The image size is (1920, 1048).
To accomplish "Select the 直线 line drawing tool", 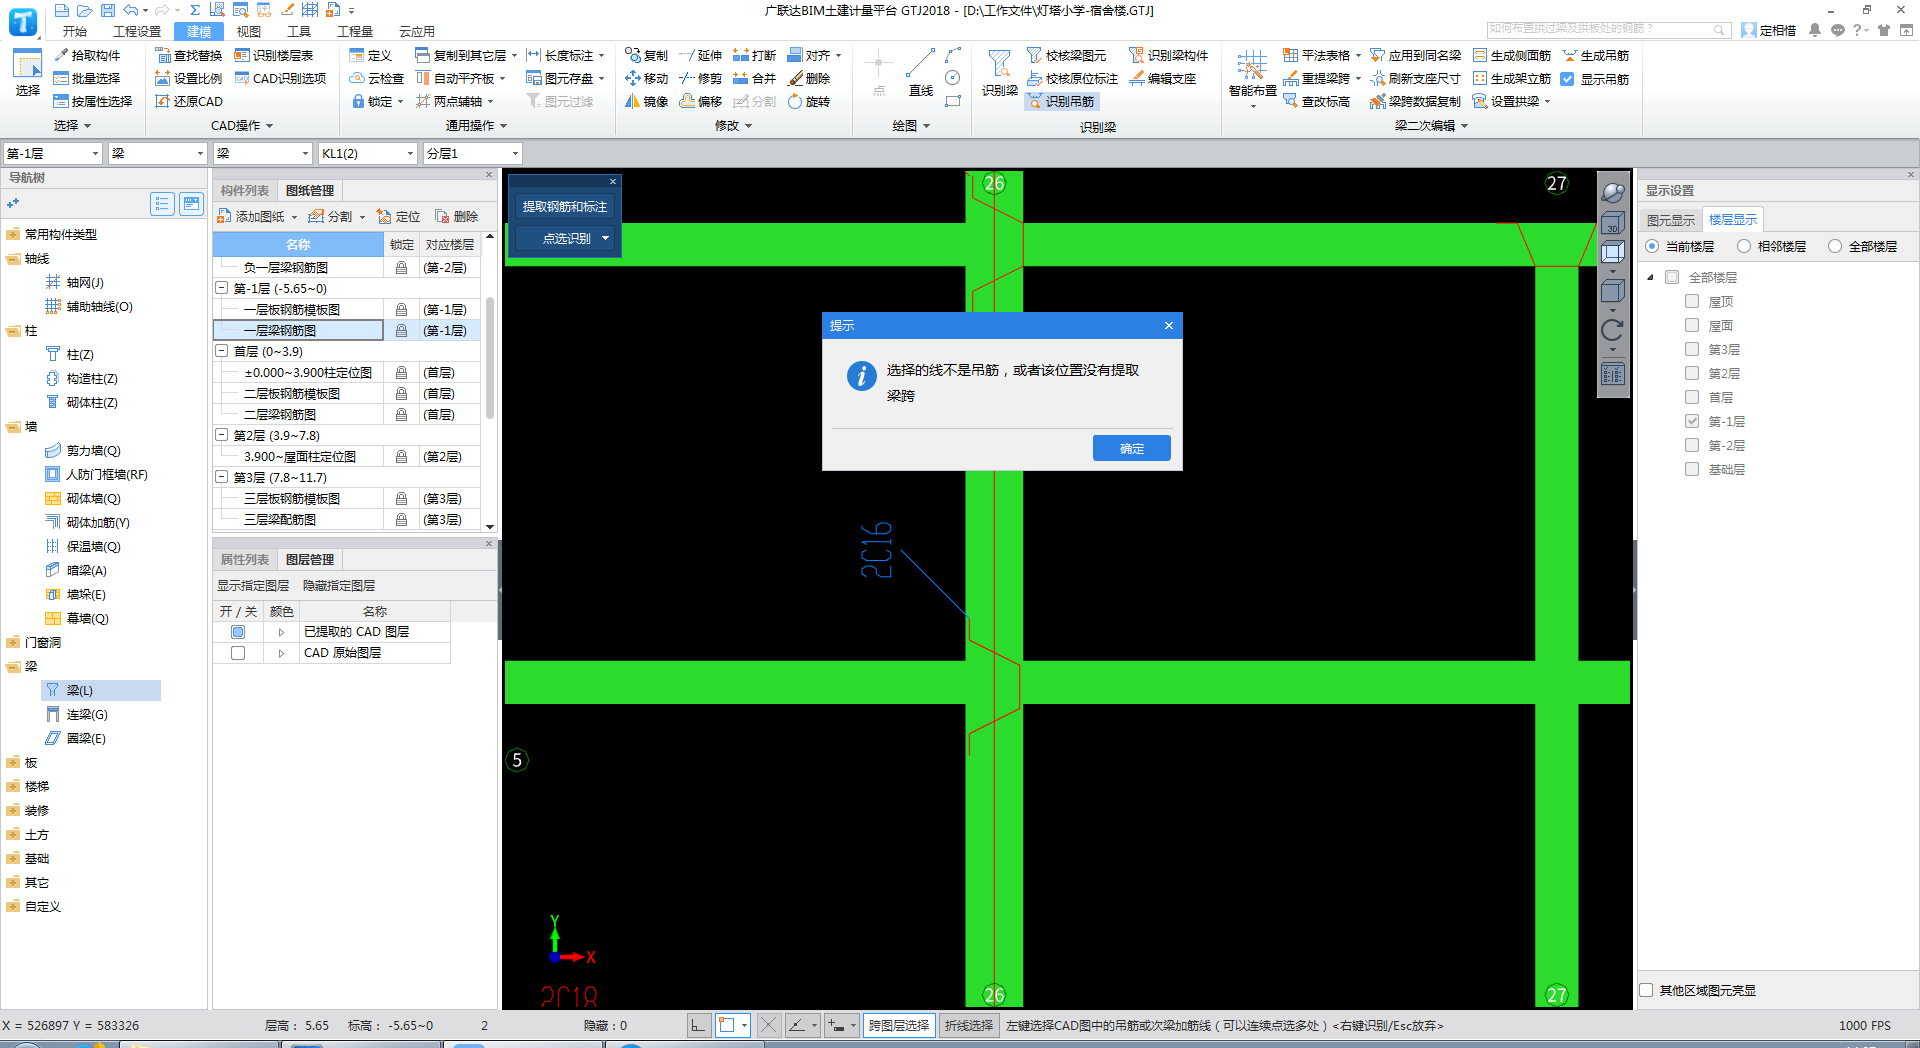I will pos(921,73).
